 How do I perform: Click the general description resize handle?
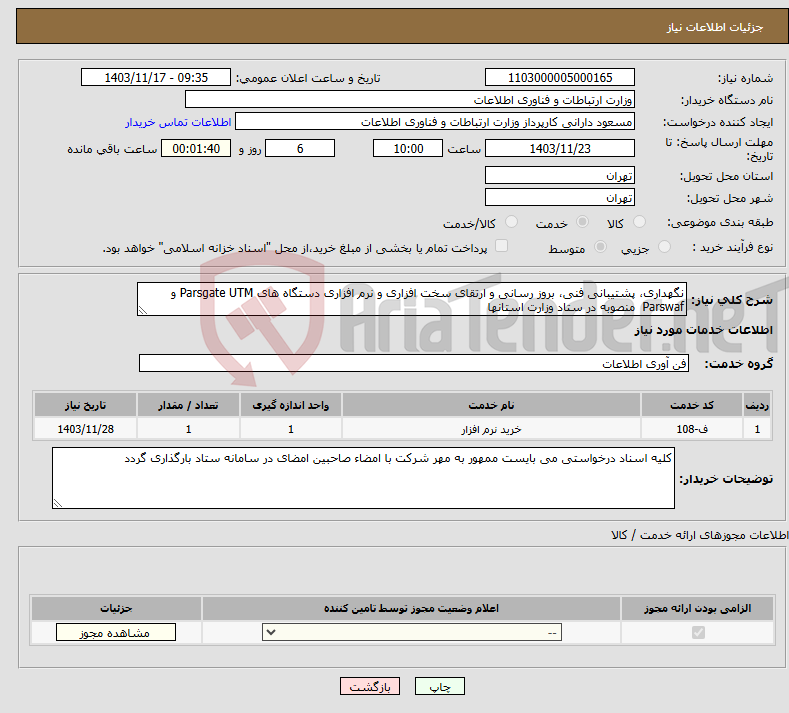coord(142,310)
